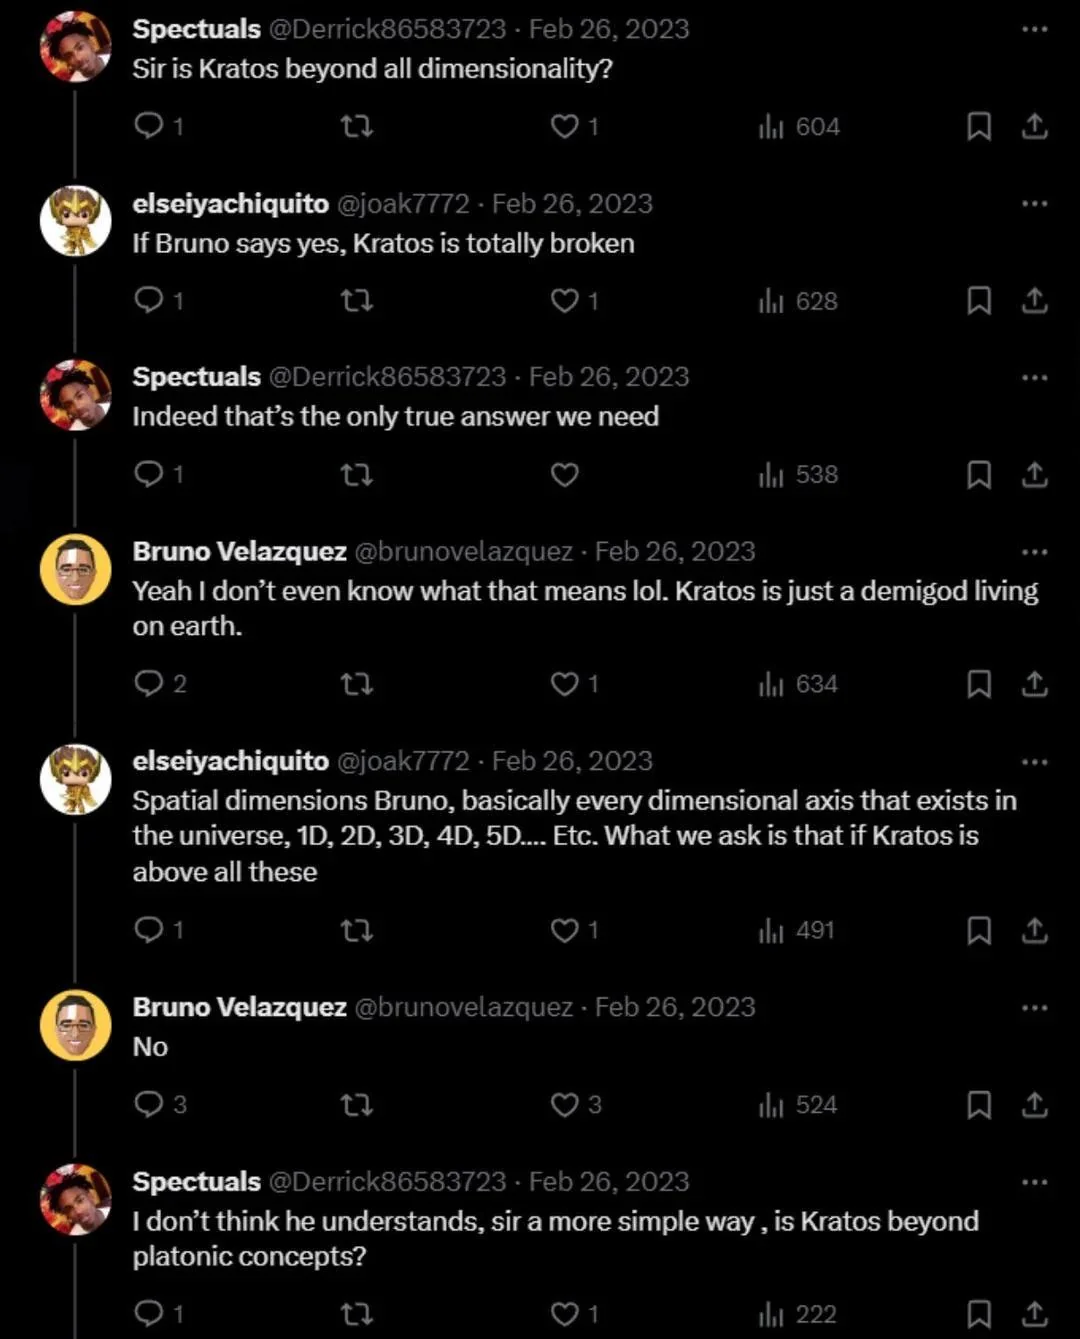Bookmark the 'beyond all dimensionality' tweet
The image size is (1080, 1339).
(979, 126)
